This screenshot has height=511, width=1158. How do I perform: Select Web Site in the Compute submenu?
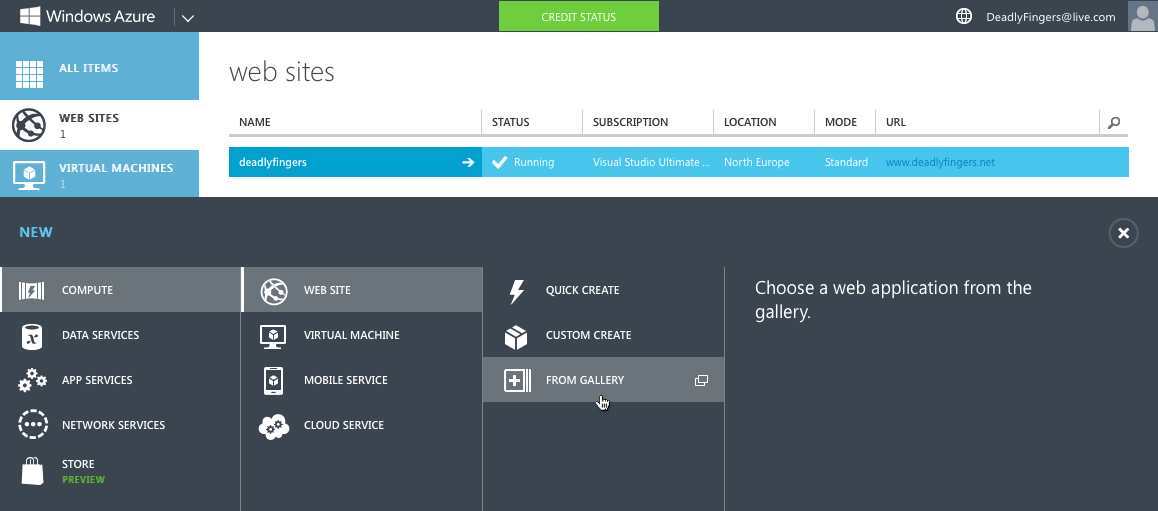(x=363, y=289)
